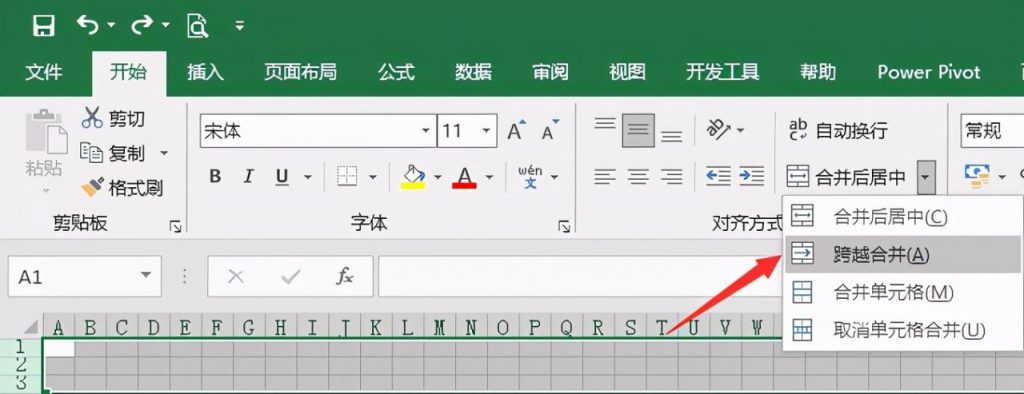Click the 复制 copy button
The image size is (1024, 394).
[112, 154]
